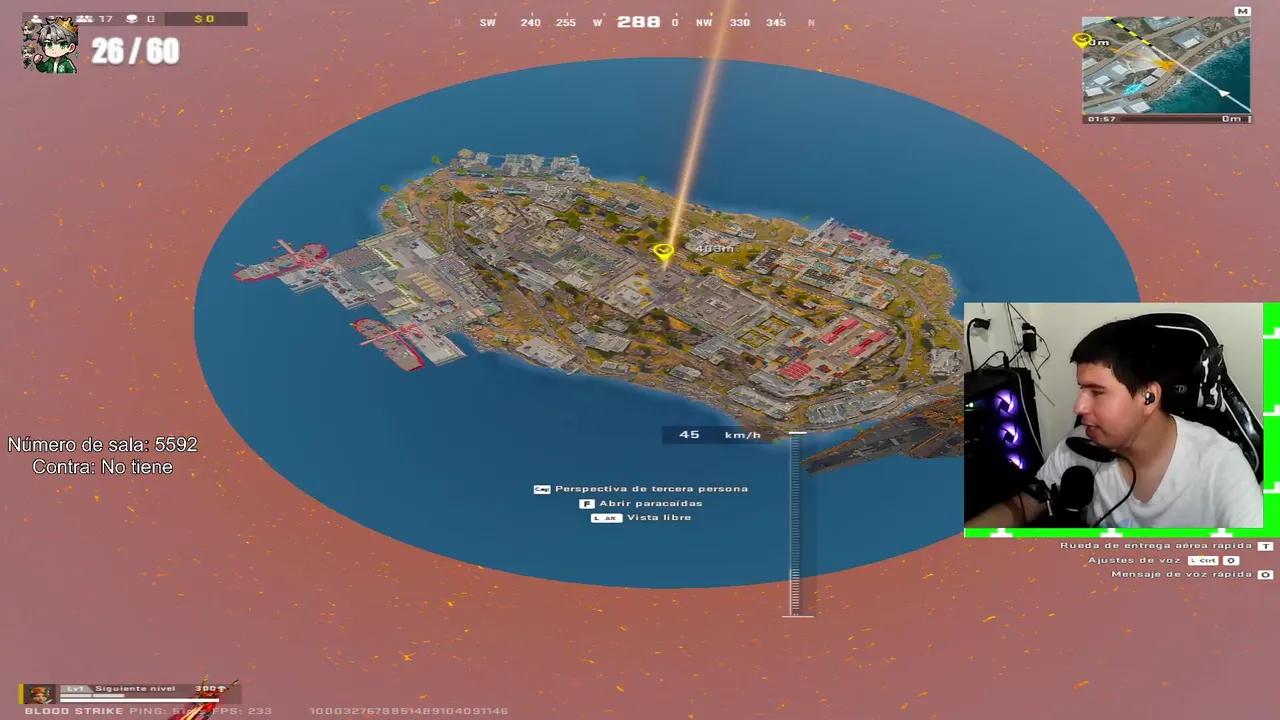Click the 330 marker on the compass

point(740,22)
